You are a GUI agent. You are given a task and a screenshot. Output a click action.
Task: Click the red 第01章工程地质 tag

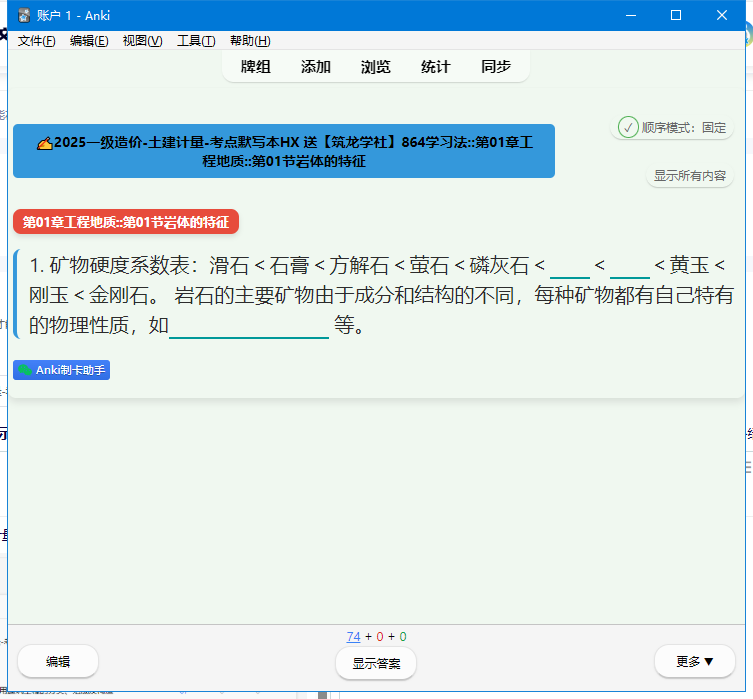coord(126,222)
